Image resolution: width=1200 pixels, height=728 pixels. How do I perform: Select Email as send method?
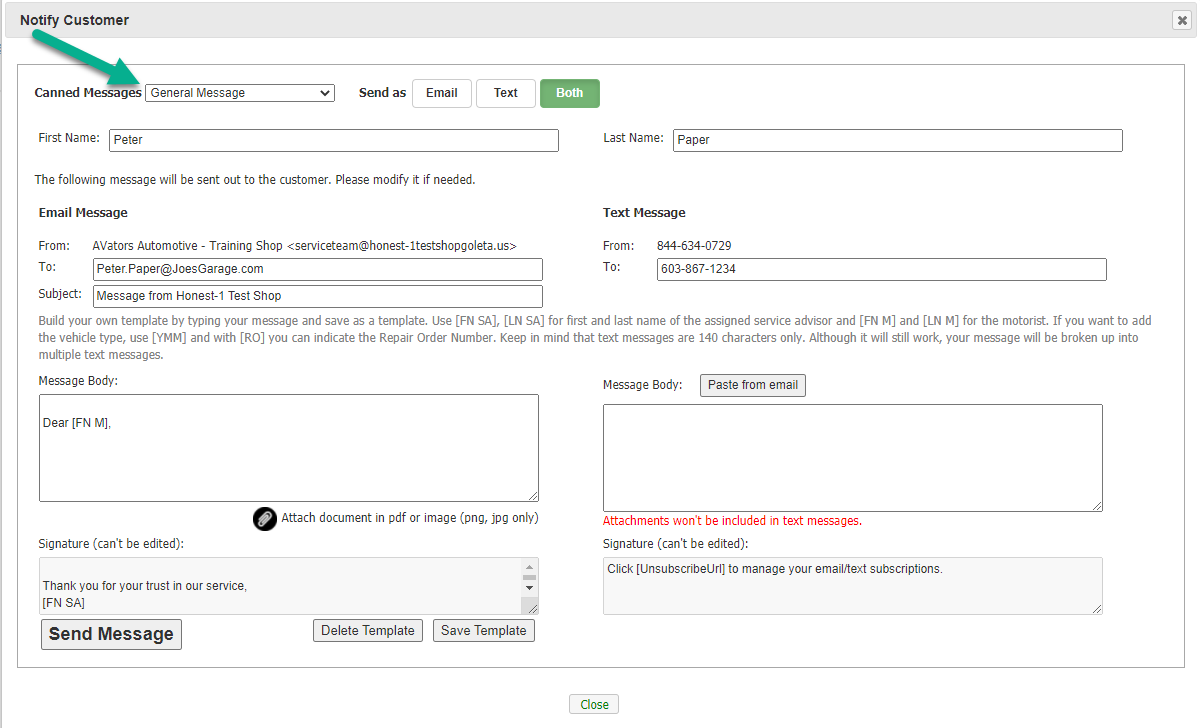[x=442, y=93]
